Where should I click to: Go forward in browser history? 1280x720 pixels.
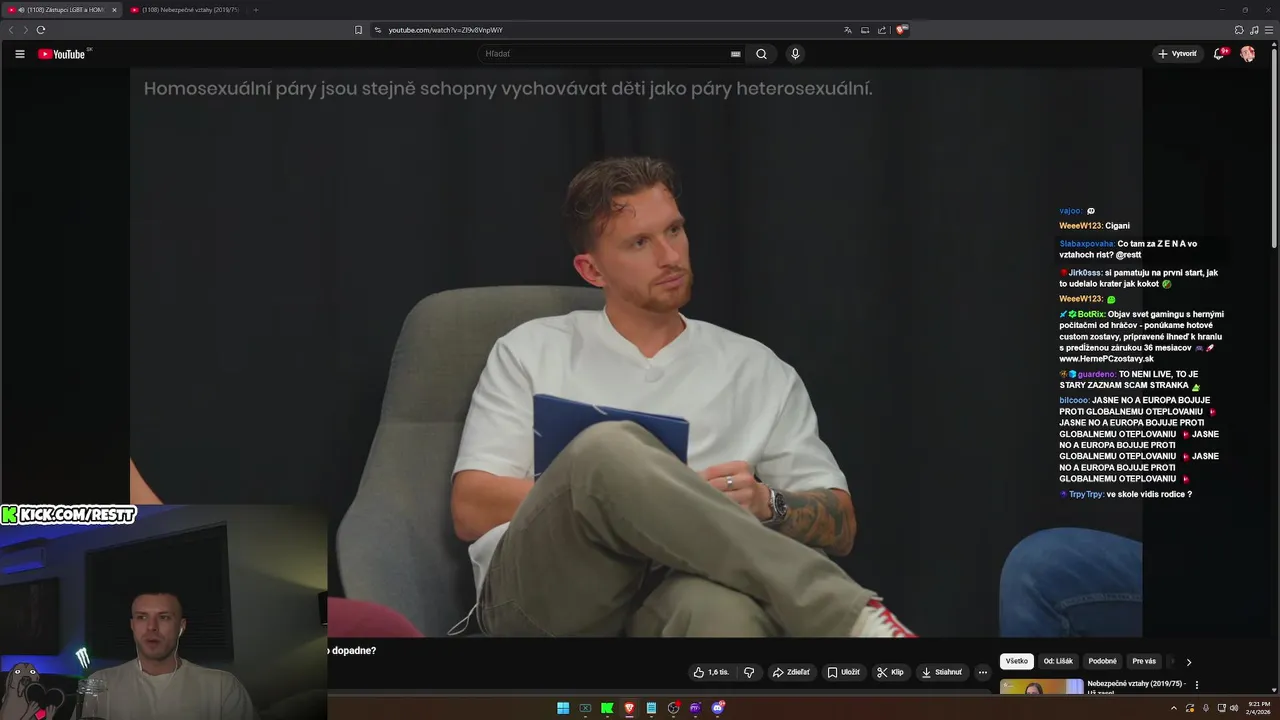[25, 30]
